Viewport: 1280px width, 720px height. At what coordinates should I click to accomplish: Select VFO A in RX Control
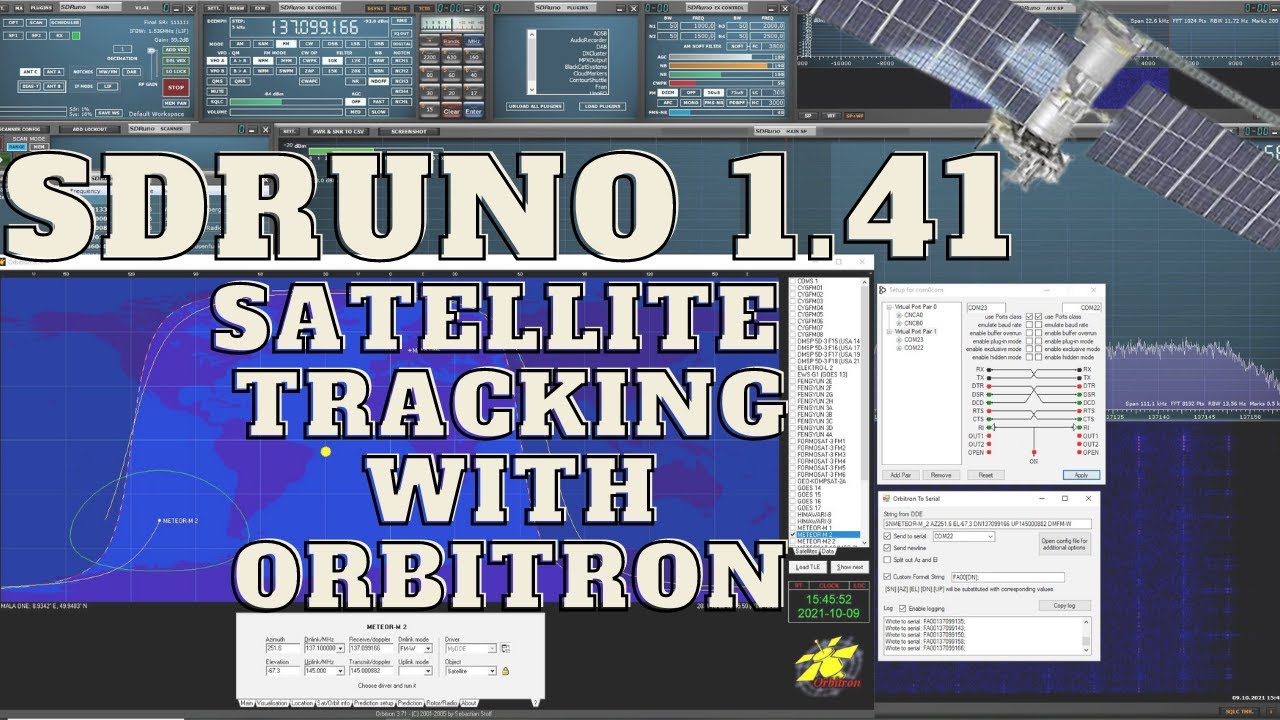click(216, 61)
